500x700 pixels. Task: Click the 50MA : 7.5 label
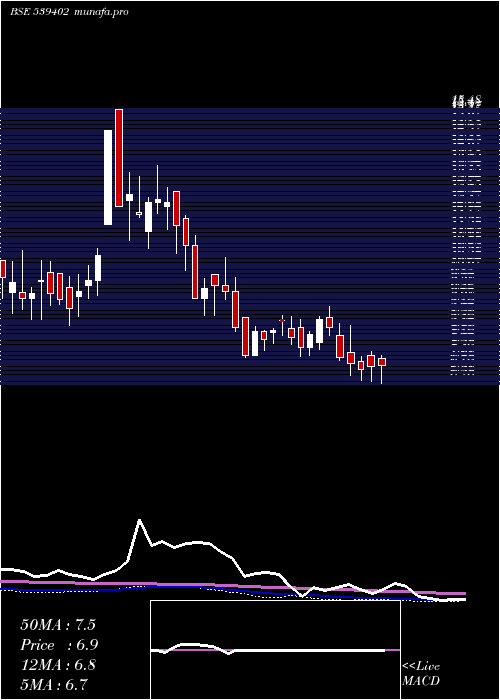pos(58,625)
